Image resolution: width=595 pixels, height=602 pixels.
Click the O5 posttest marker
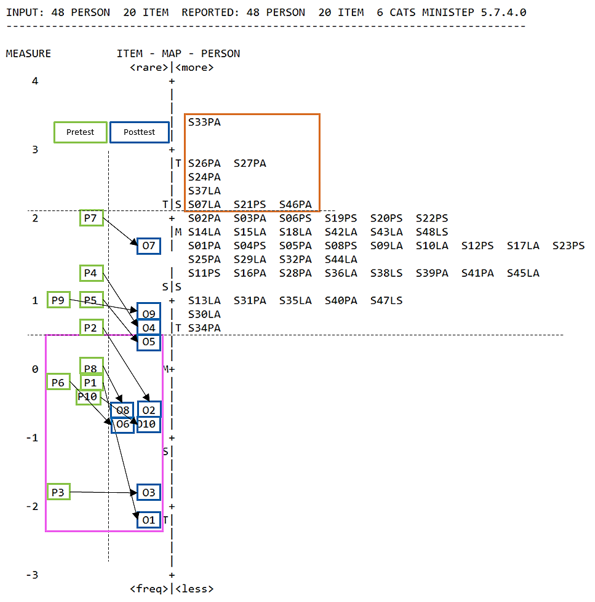[x=149, y=342]
